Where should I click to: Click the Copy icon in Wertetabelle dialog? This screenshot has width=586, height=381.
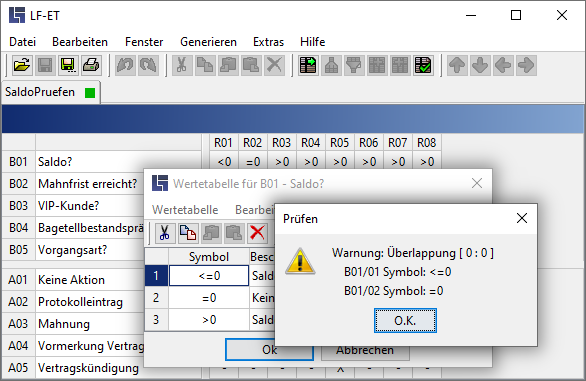coord(188,233)
